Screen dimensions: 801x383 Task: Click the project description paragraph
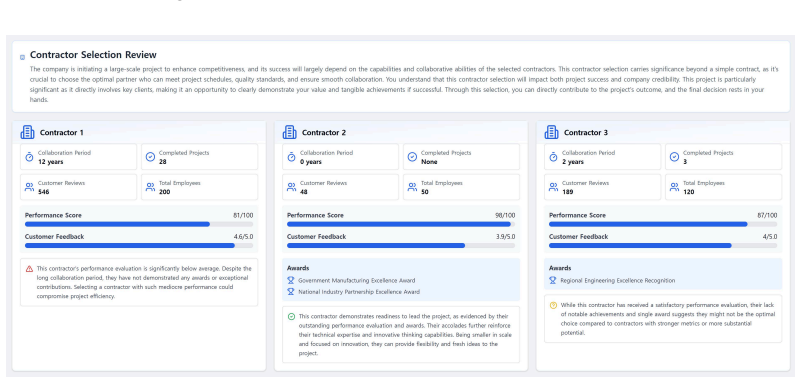[404, 84]
